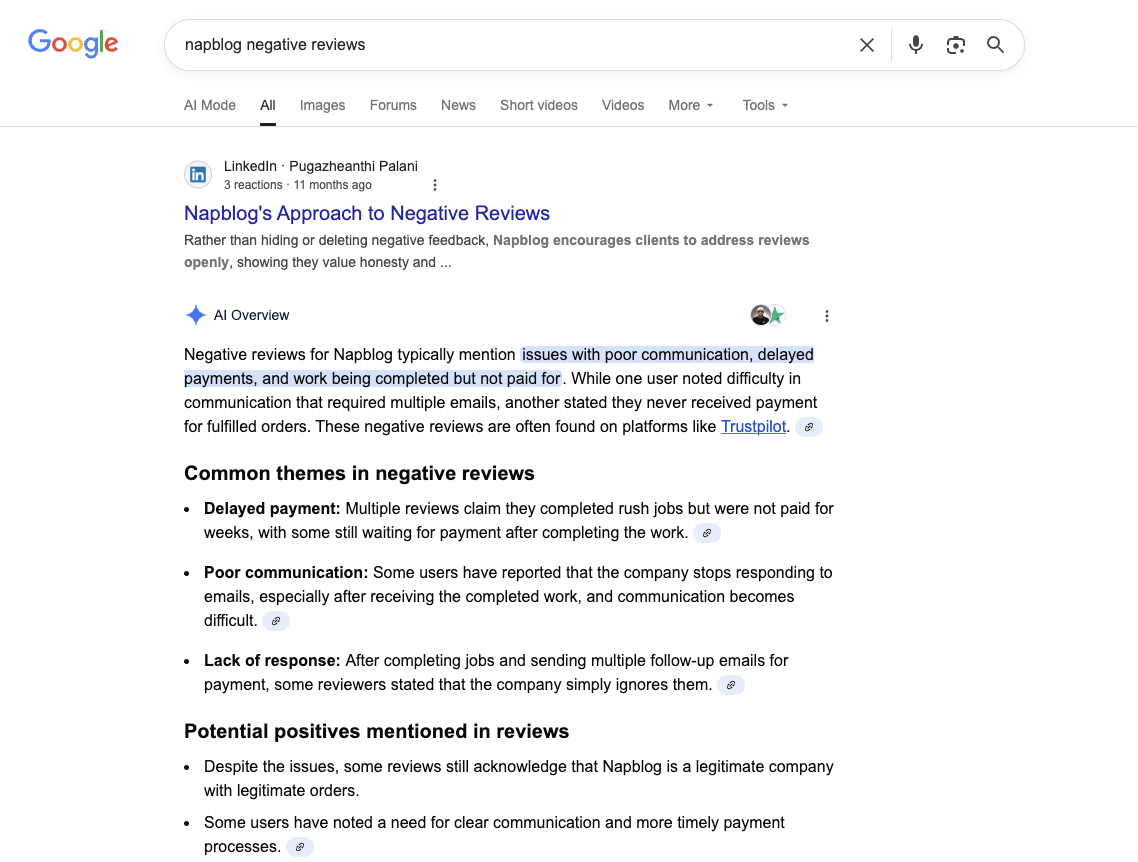Open Google Lens image search

tap(955, 45)
